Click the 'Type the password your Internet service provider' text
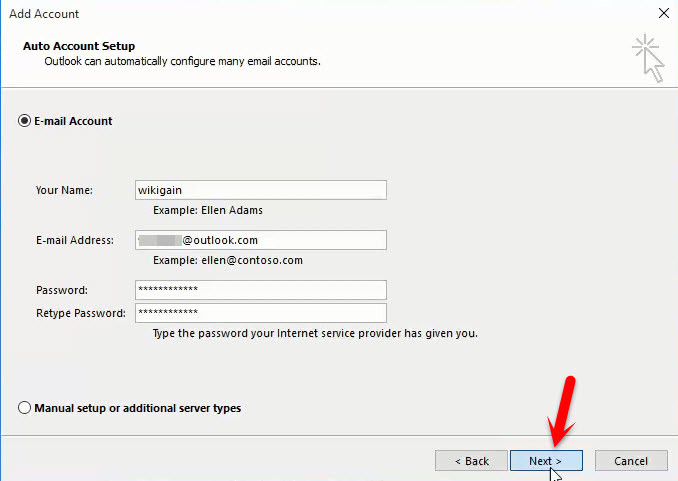The image size is (678, 481). point(315,333)
